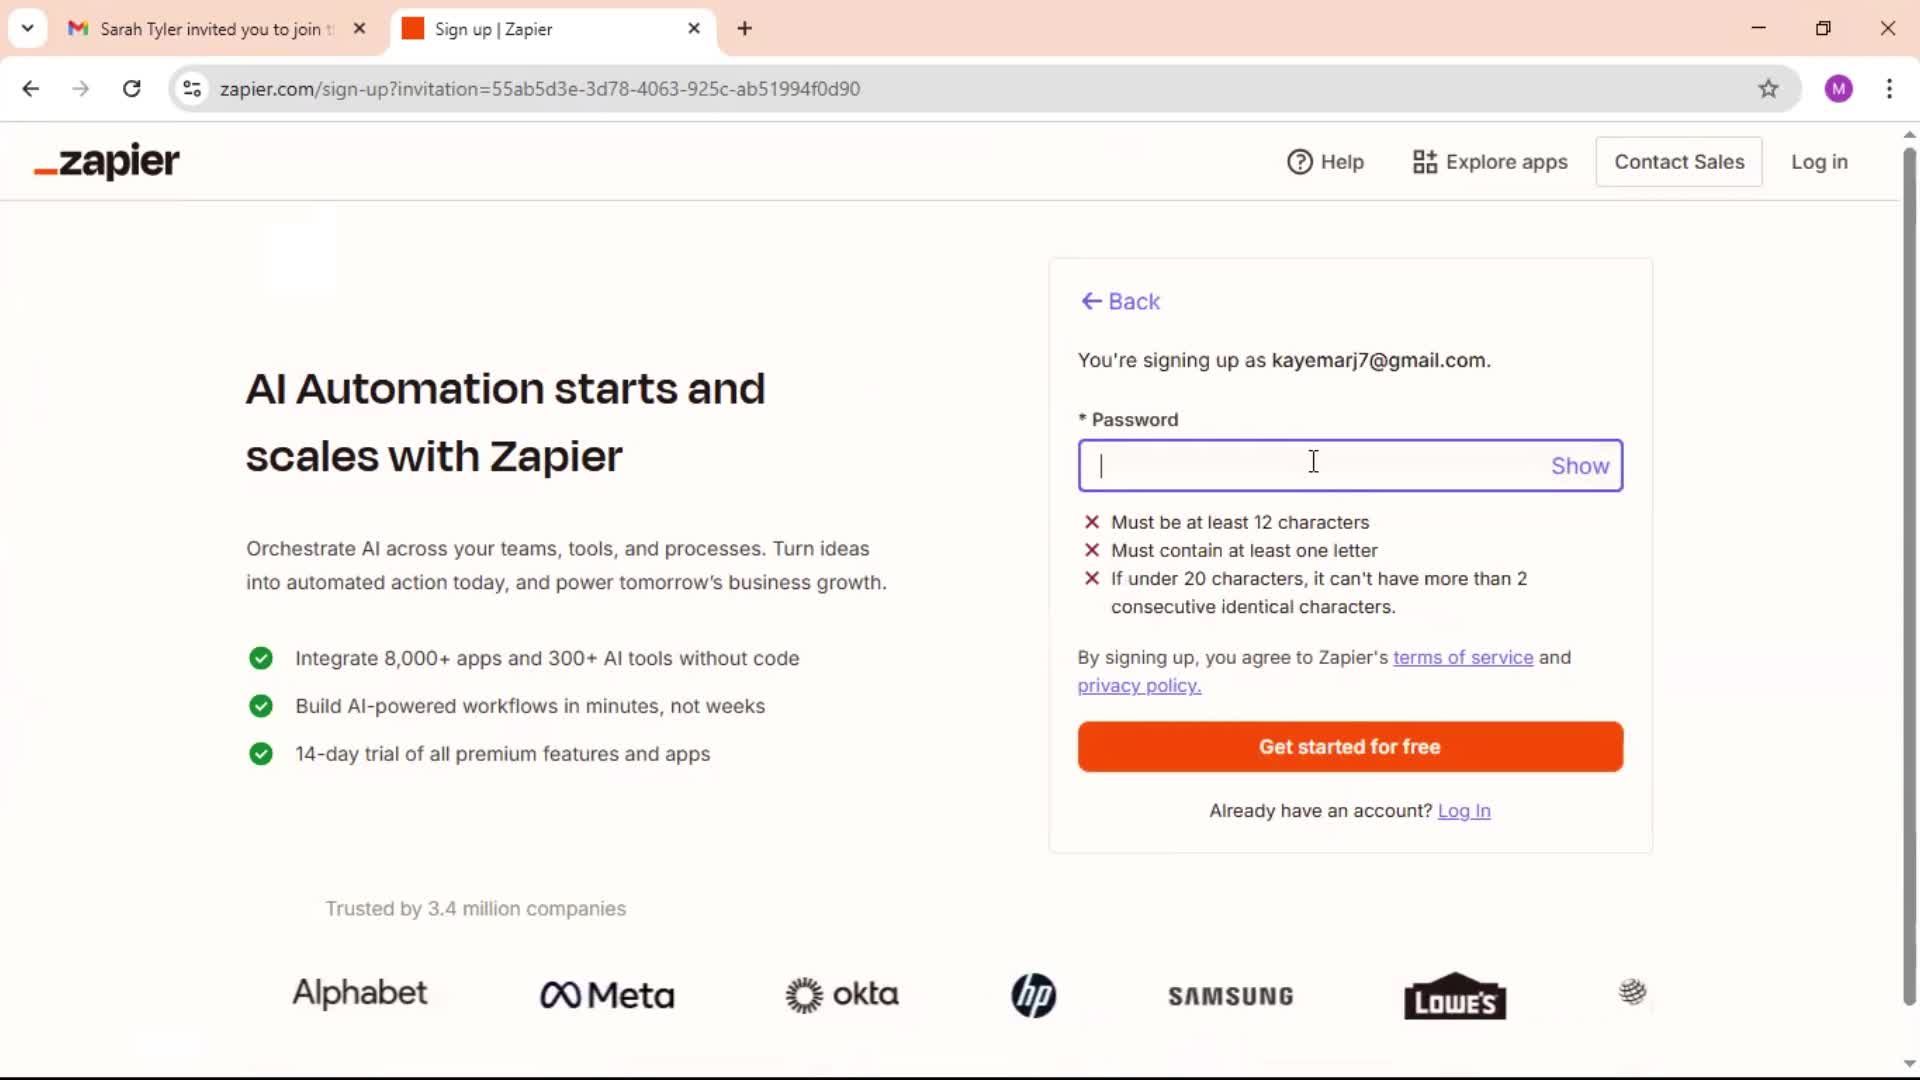Click the okta company logo
Image resolution: width=1920 pixels, height=1080 pixels.
pos(842,994)
